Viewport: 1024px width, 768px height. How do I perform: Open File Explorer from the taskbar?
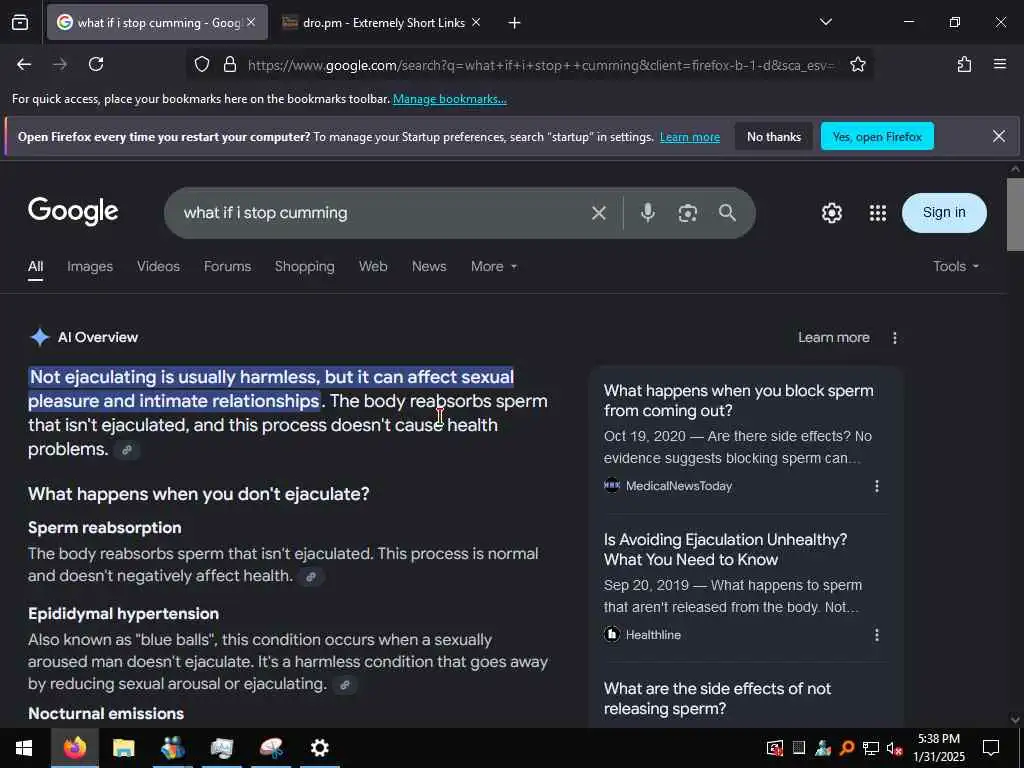(x=123, y=748)
